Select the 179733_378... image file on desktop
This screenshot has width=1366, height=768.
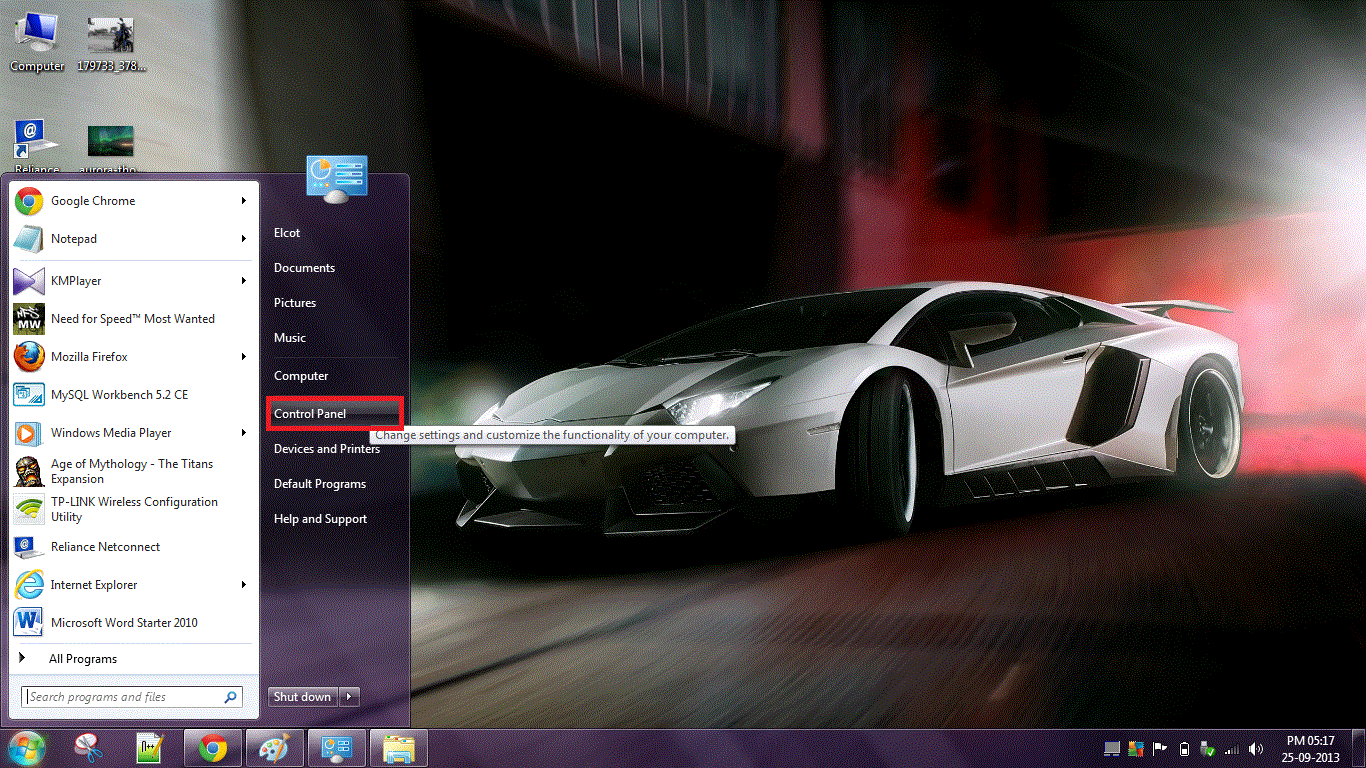coord(111,43)
